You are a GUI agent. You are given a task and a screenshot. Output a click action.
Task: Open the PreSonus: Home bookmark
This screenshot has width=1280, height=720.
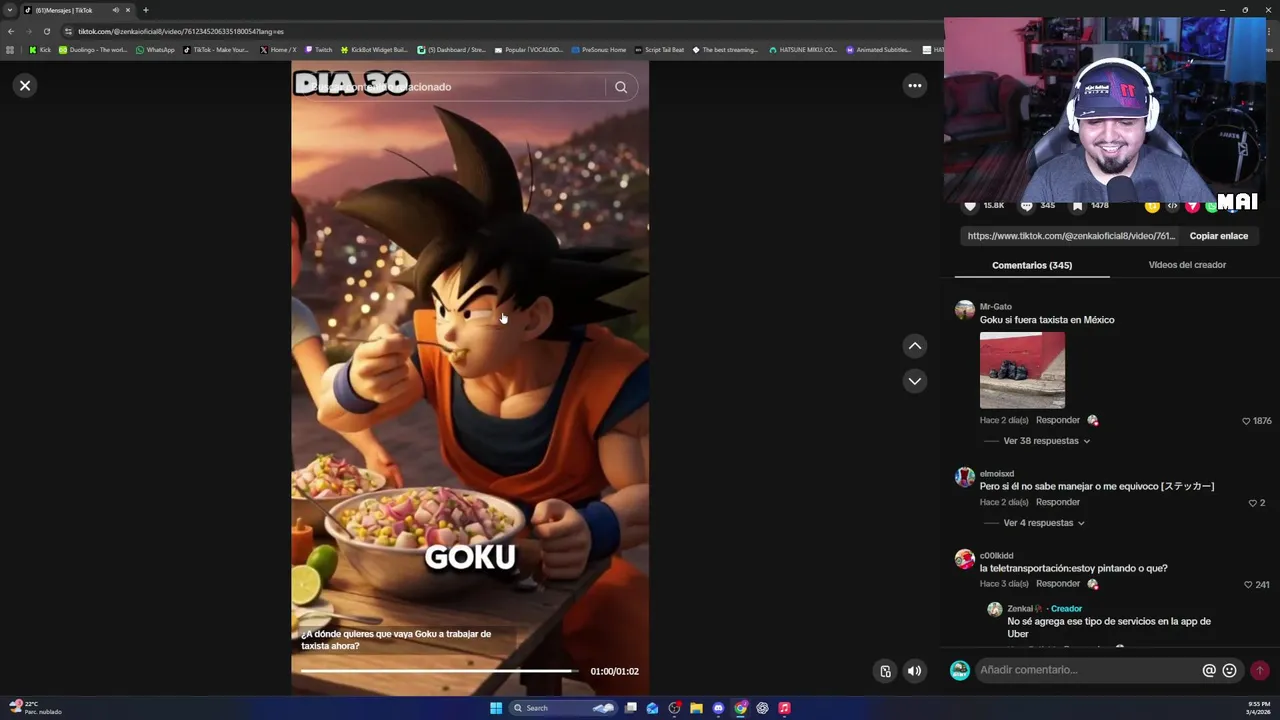599,50
